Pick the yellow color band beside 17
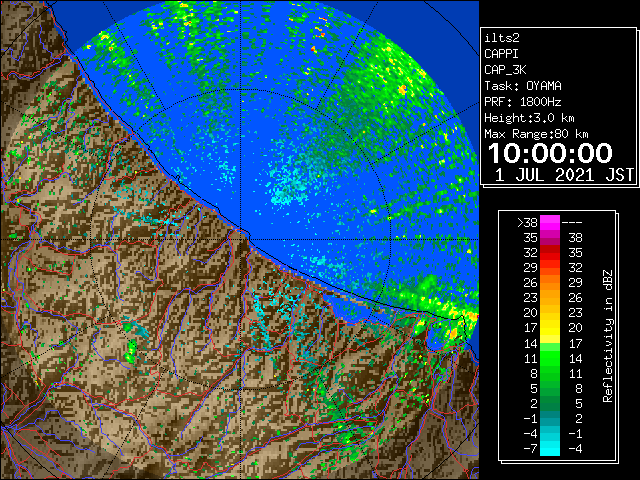The width and height of the screenshot is (640, 480). coord(550,328)
